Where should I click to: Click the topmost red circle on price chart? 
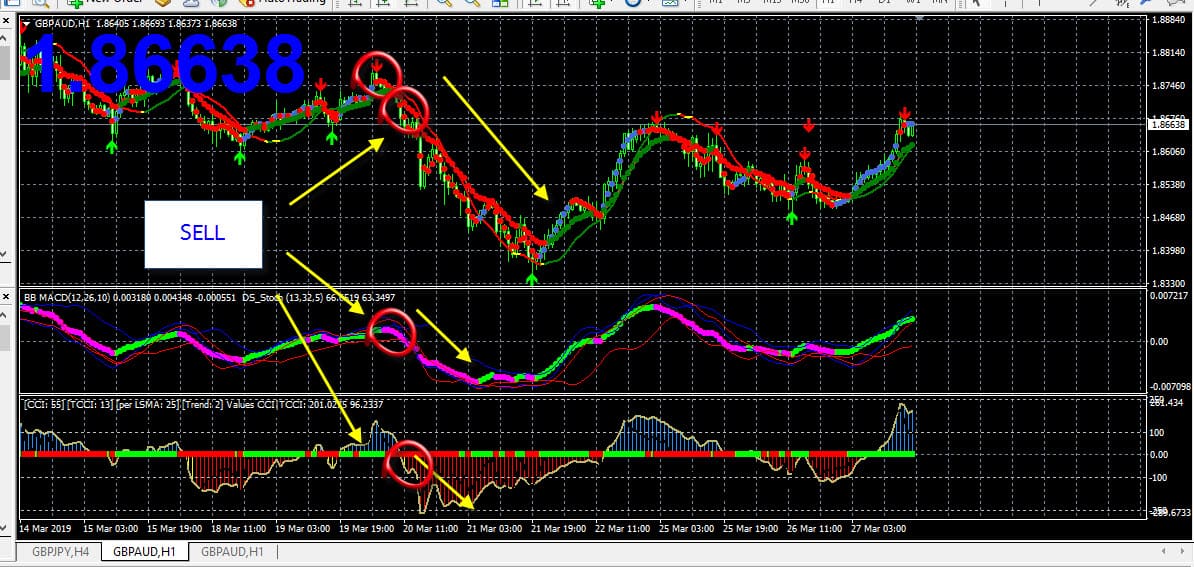pyautogui.click(x=379, y=70)
